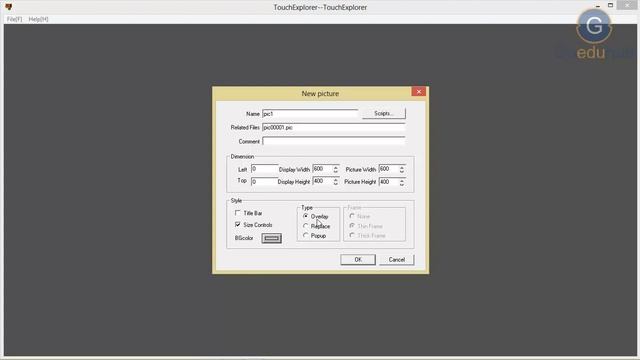
Task: Decrease Display Width with down arrow
Action: [336, 171]
